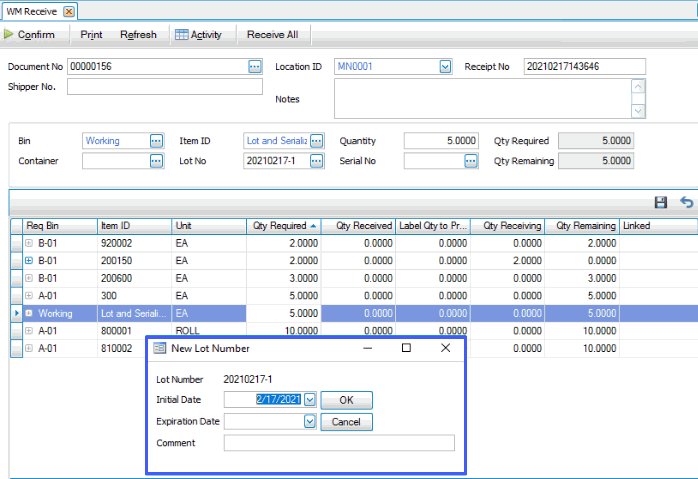Open the Serial No lookup button
The width and height of the screenshot is (698, 479).
(x=471, y=160)
